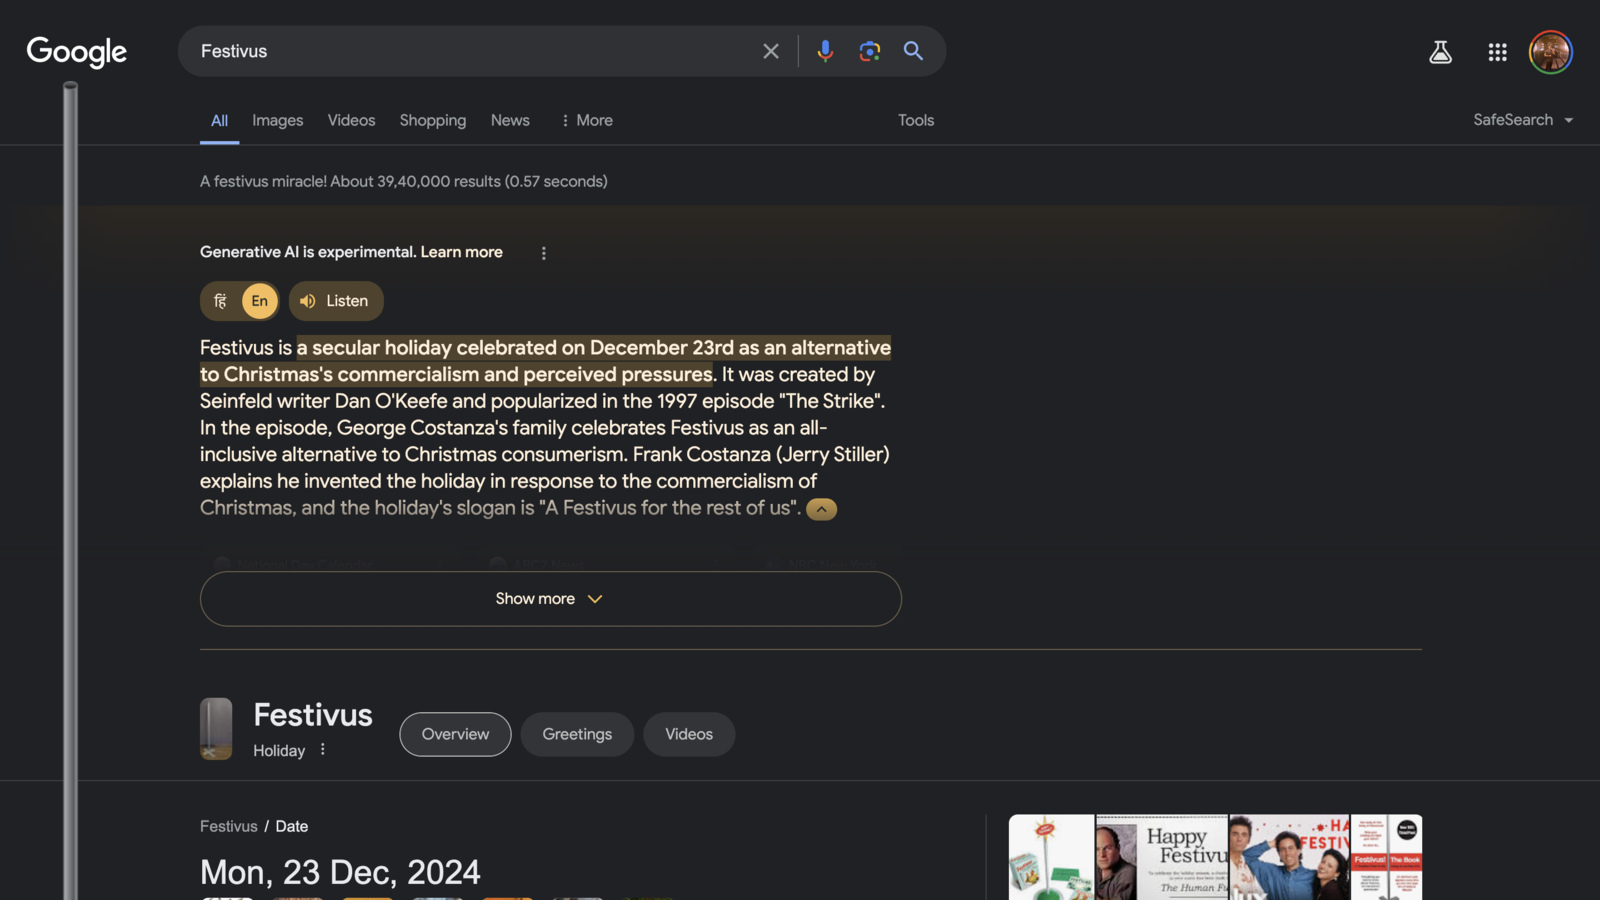This screenshot has height=900, width=1600.
Task: Open Google Lens image search
Action: 868,51
